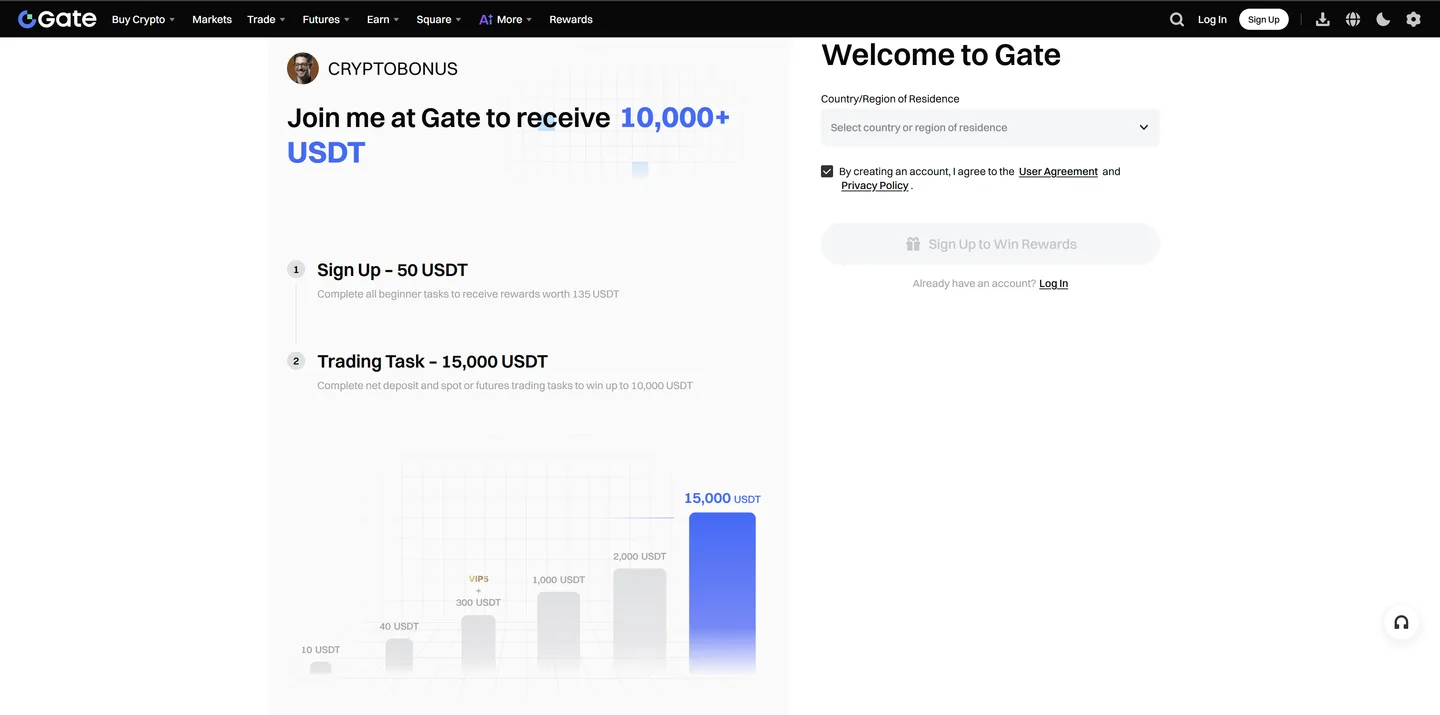This screenshot has height=715, width=1440.
Task: Click the Sign Up pill button
Action: point(1264,19)
